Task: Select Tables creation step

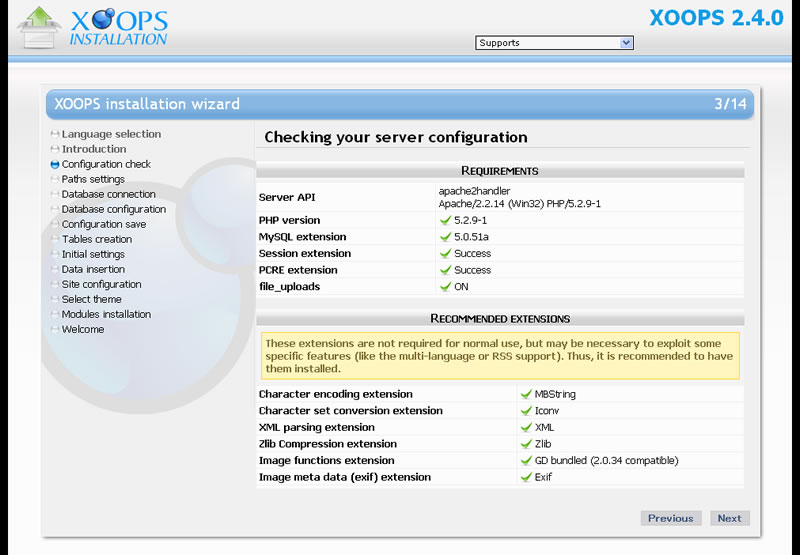Action: (96, 239)
